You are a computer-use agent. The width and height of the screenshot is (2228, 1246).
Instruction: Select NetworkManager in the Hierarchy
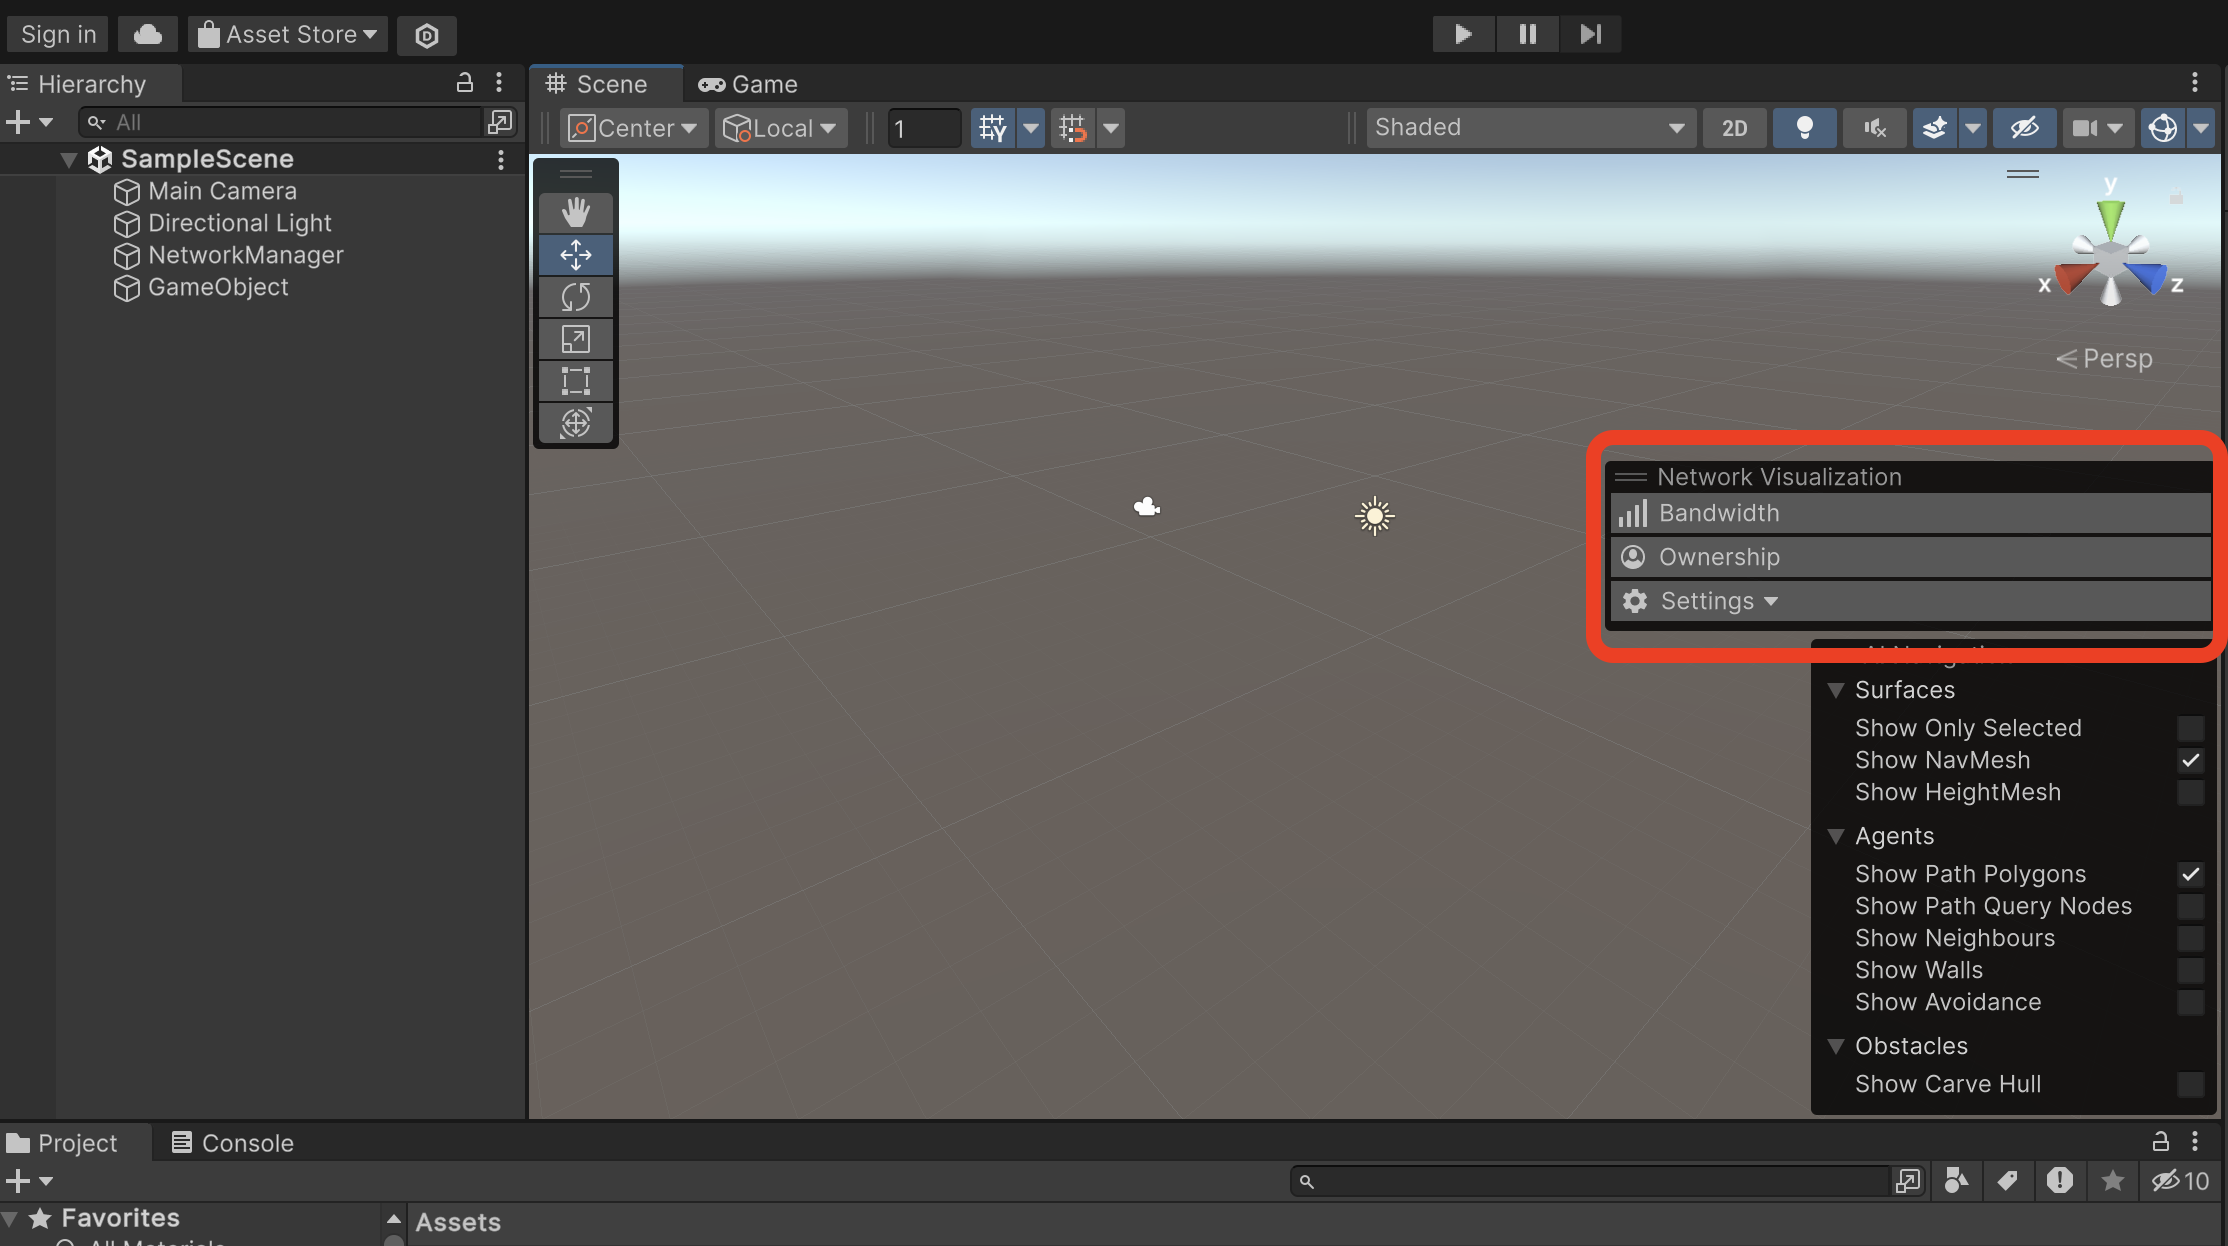click(245, 255)
